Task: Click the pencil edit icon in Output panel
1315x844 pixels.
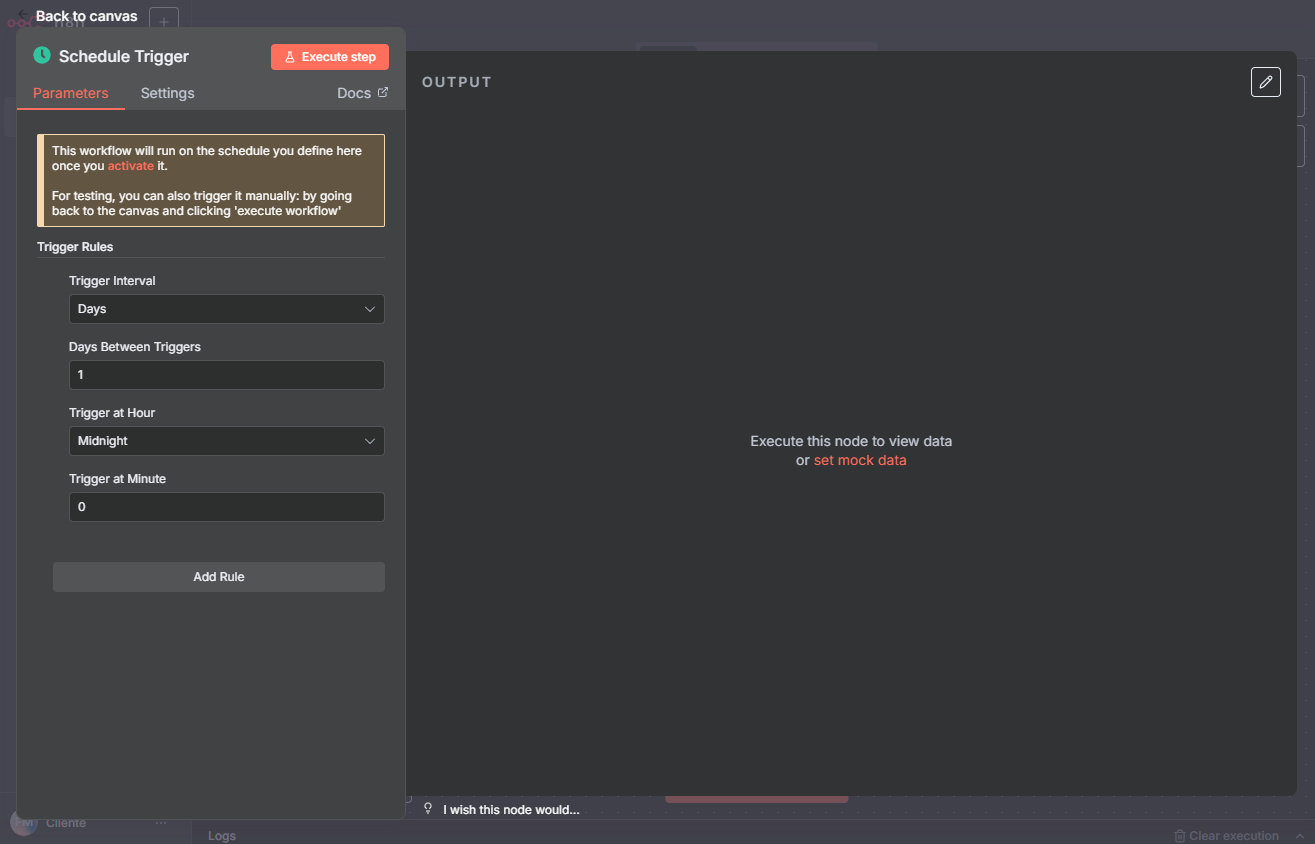Action: (x=1265, y=82)
